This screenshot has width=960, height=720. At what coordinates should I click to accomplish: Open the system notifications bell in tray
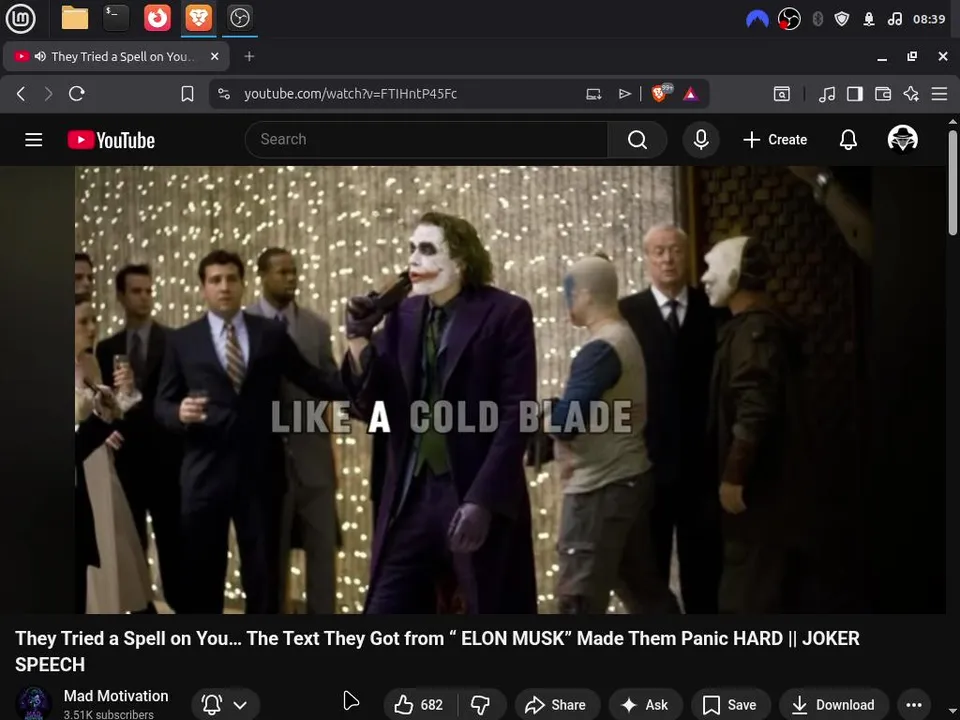coord(869,19)
